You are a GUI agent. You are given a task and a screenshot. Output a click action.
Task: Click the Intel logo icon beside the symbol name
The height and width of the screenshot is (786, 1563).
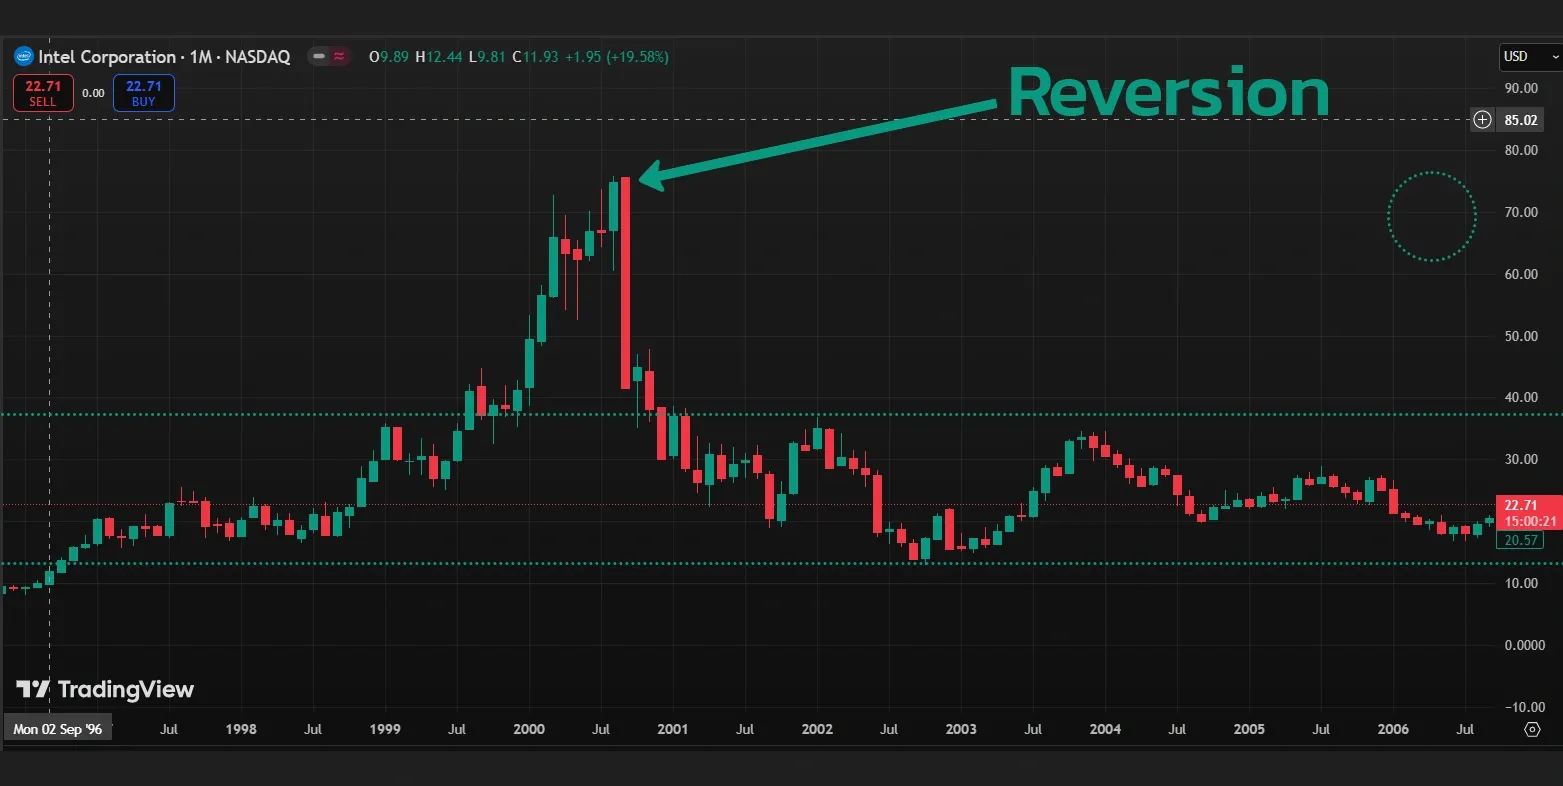click(24, 57)
